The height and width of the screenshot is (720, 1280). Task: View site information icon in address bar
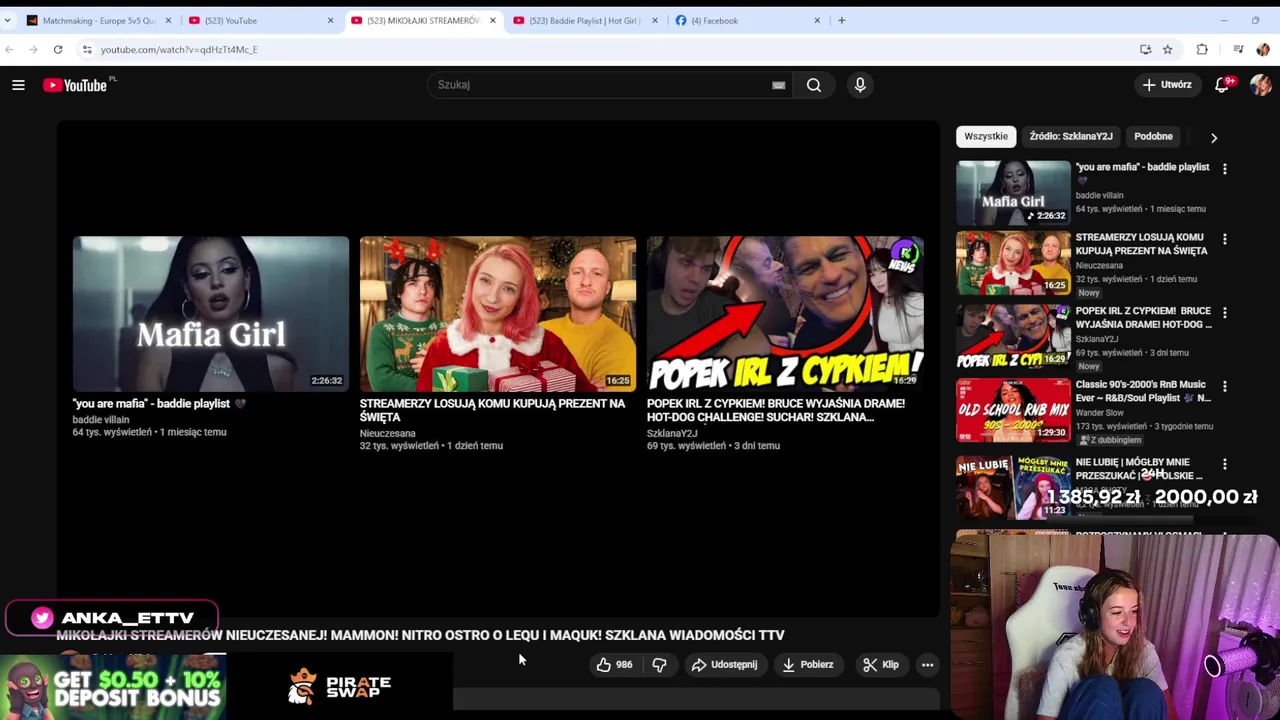pyautogui.click(x=87, y=49)
